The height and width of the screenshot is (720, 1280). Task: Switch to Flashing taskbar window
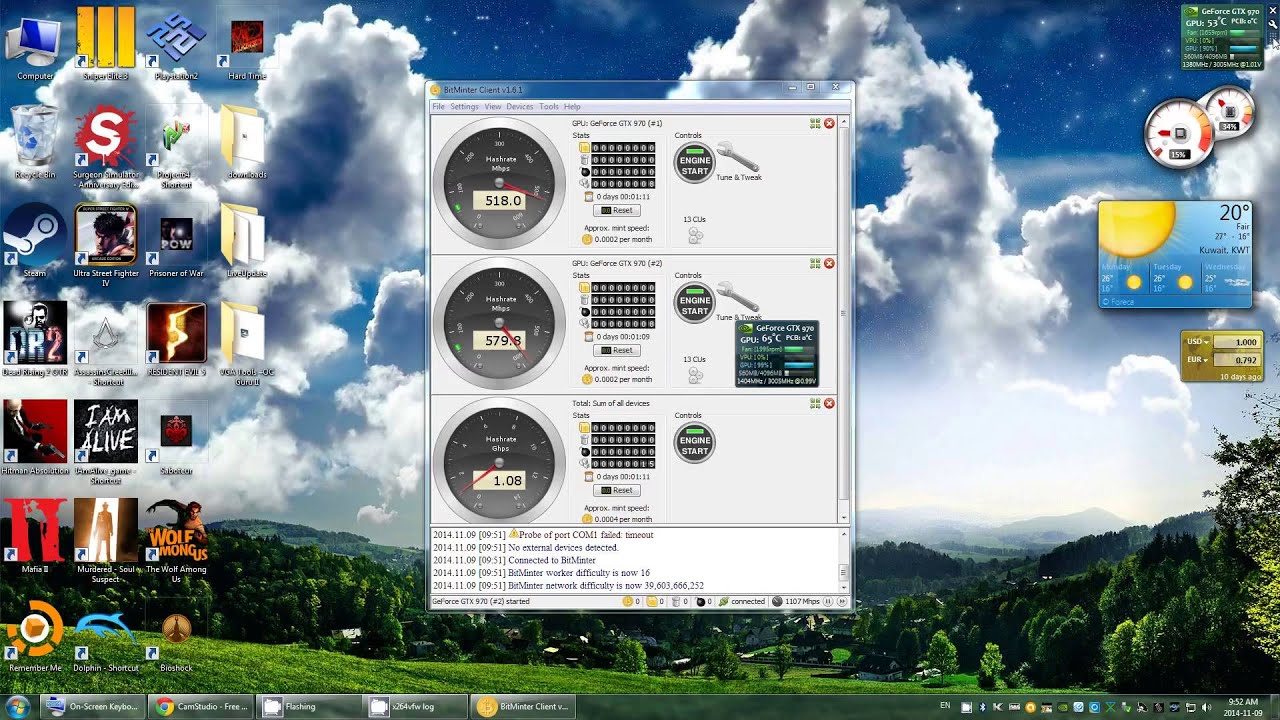[308, 706]
